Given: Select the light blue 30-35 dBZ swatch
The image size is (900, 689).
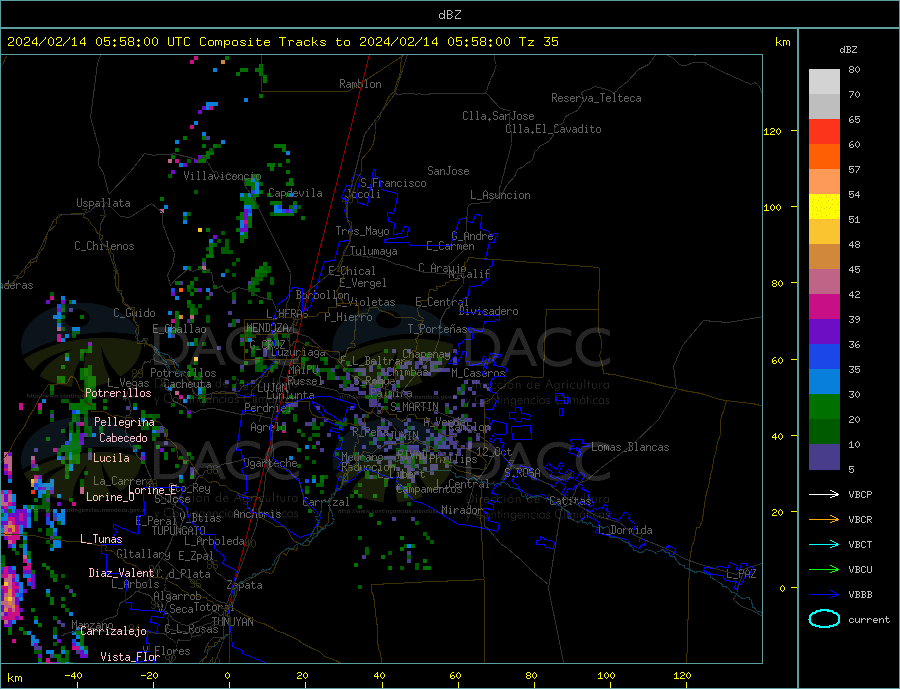Looking at the screenshot, I should pyautogui.click(x=824, y=382).
